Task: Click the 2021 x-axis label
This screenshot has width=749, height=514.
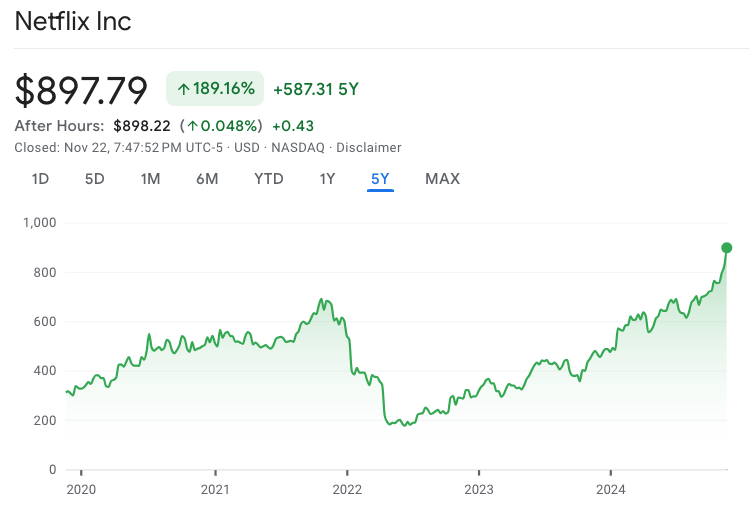Action: coord(215,490)
